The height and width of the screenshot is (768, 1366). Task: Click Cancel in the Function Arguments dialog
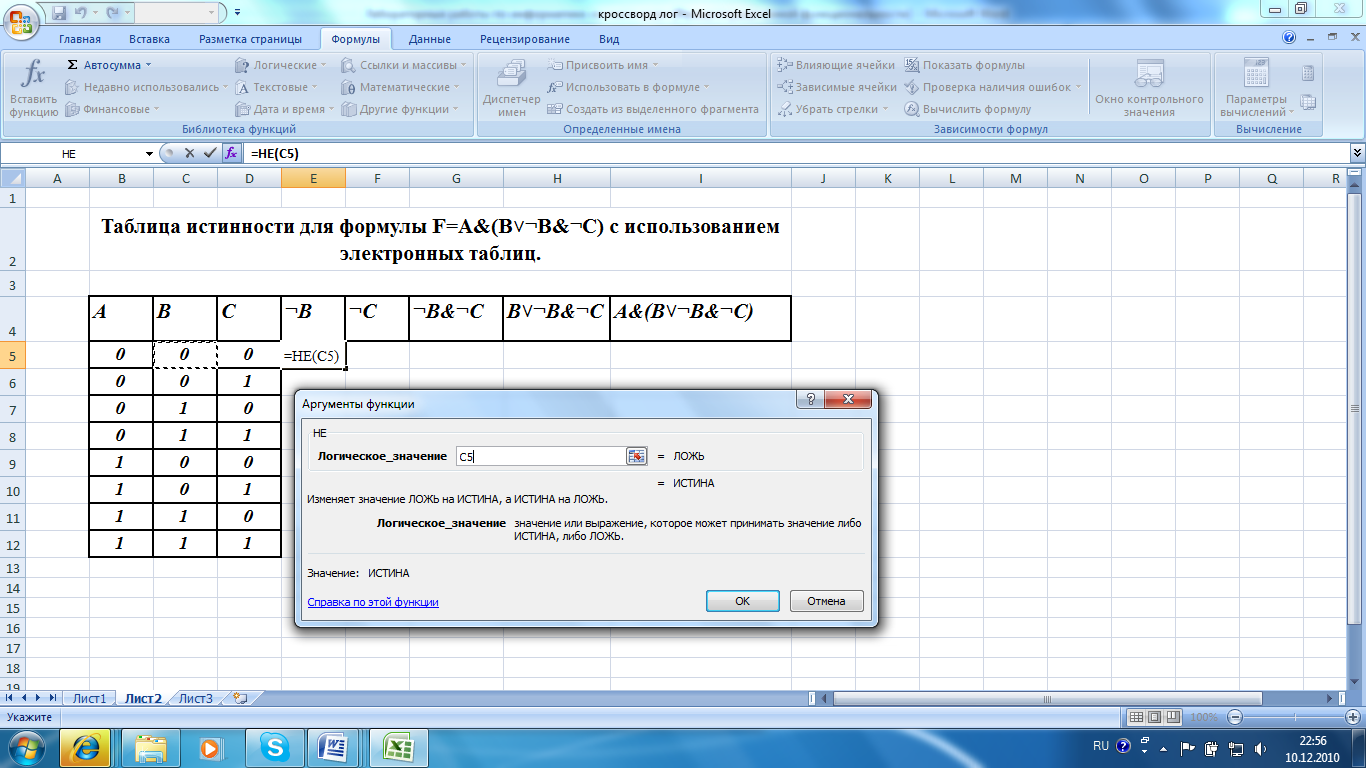tap(827, 601)
